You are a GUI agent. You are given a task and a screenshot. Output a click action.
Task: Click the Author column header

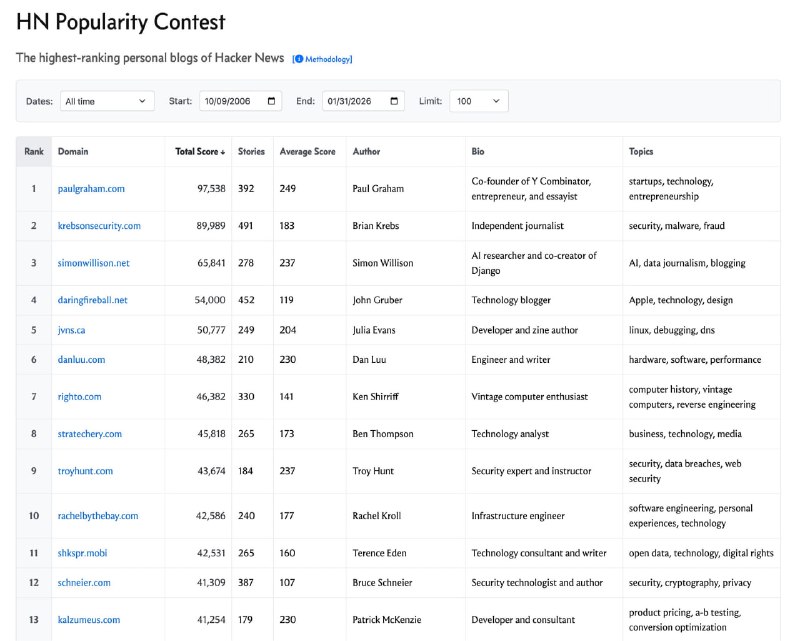click(366, 152)
